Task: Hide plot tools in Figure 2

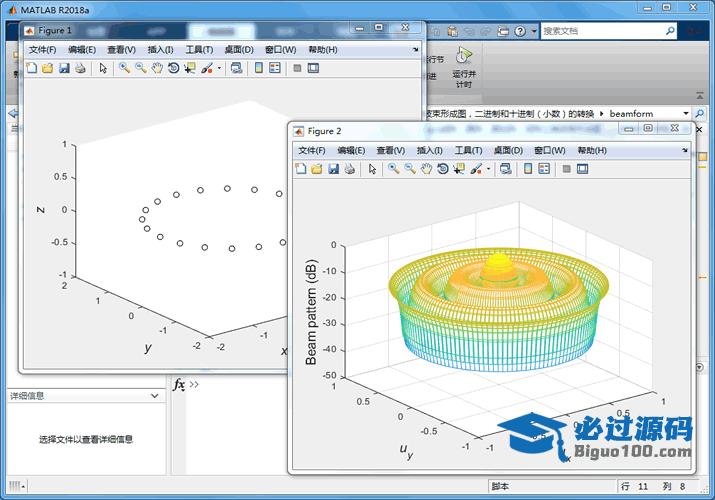Action: (566, 169)
